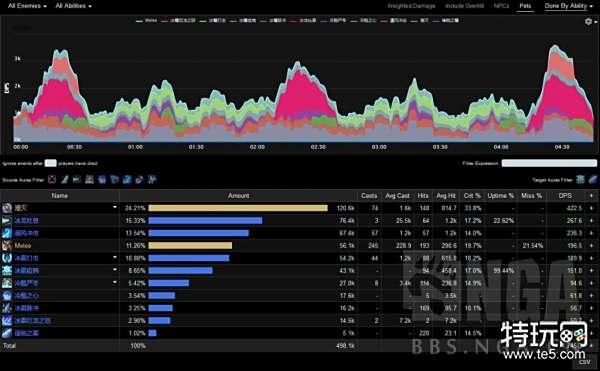The width and height of the screenshot is (600, 371).
Task: Click the Melee legend color swatch
Action: (139, 21)
